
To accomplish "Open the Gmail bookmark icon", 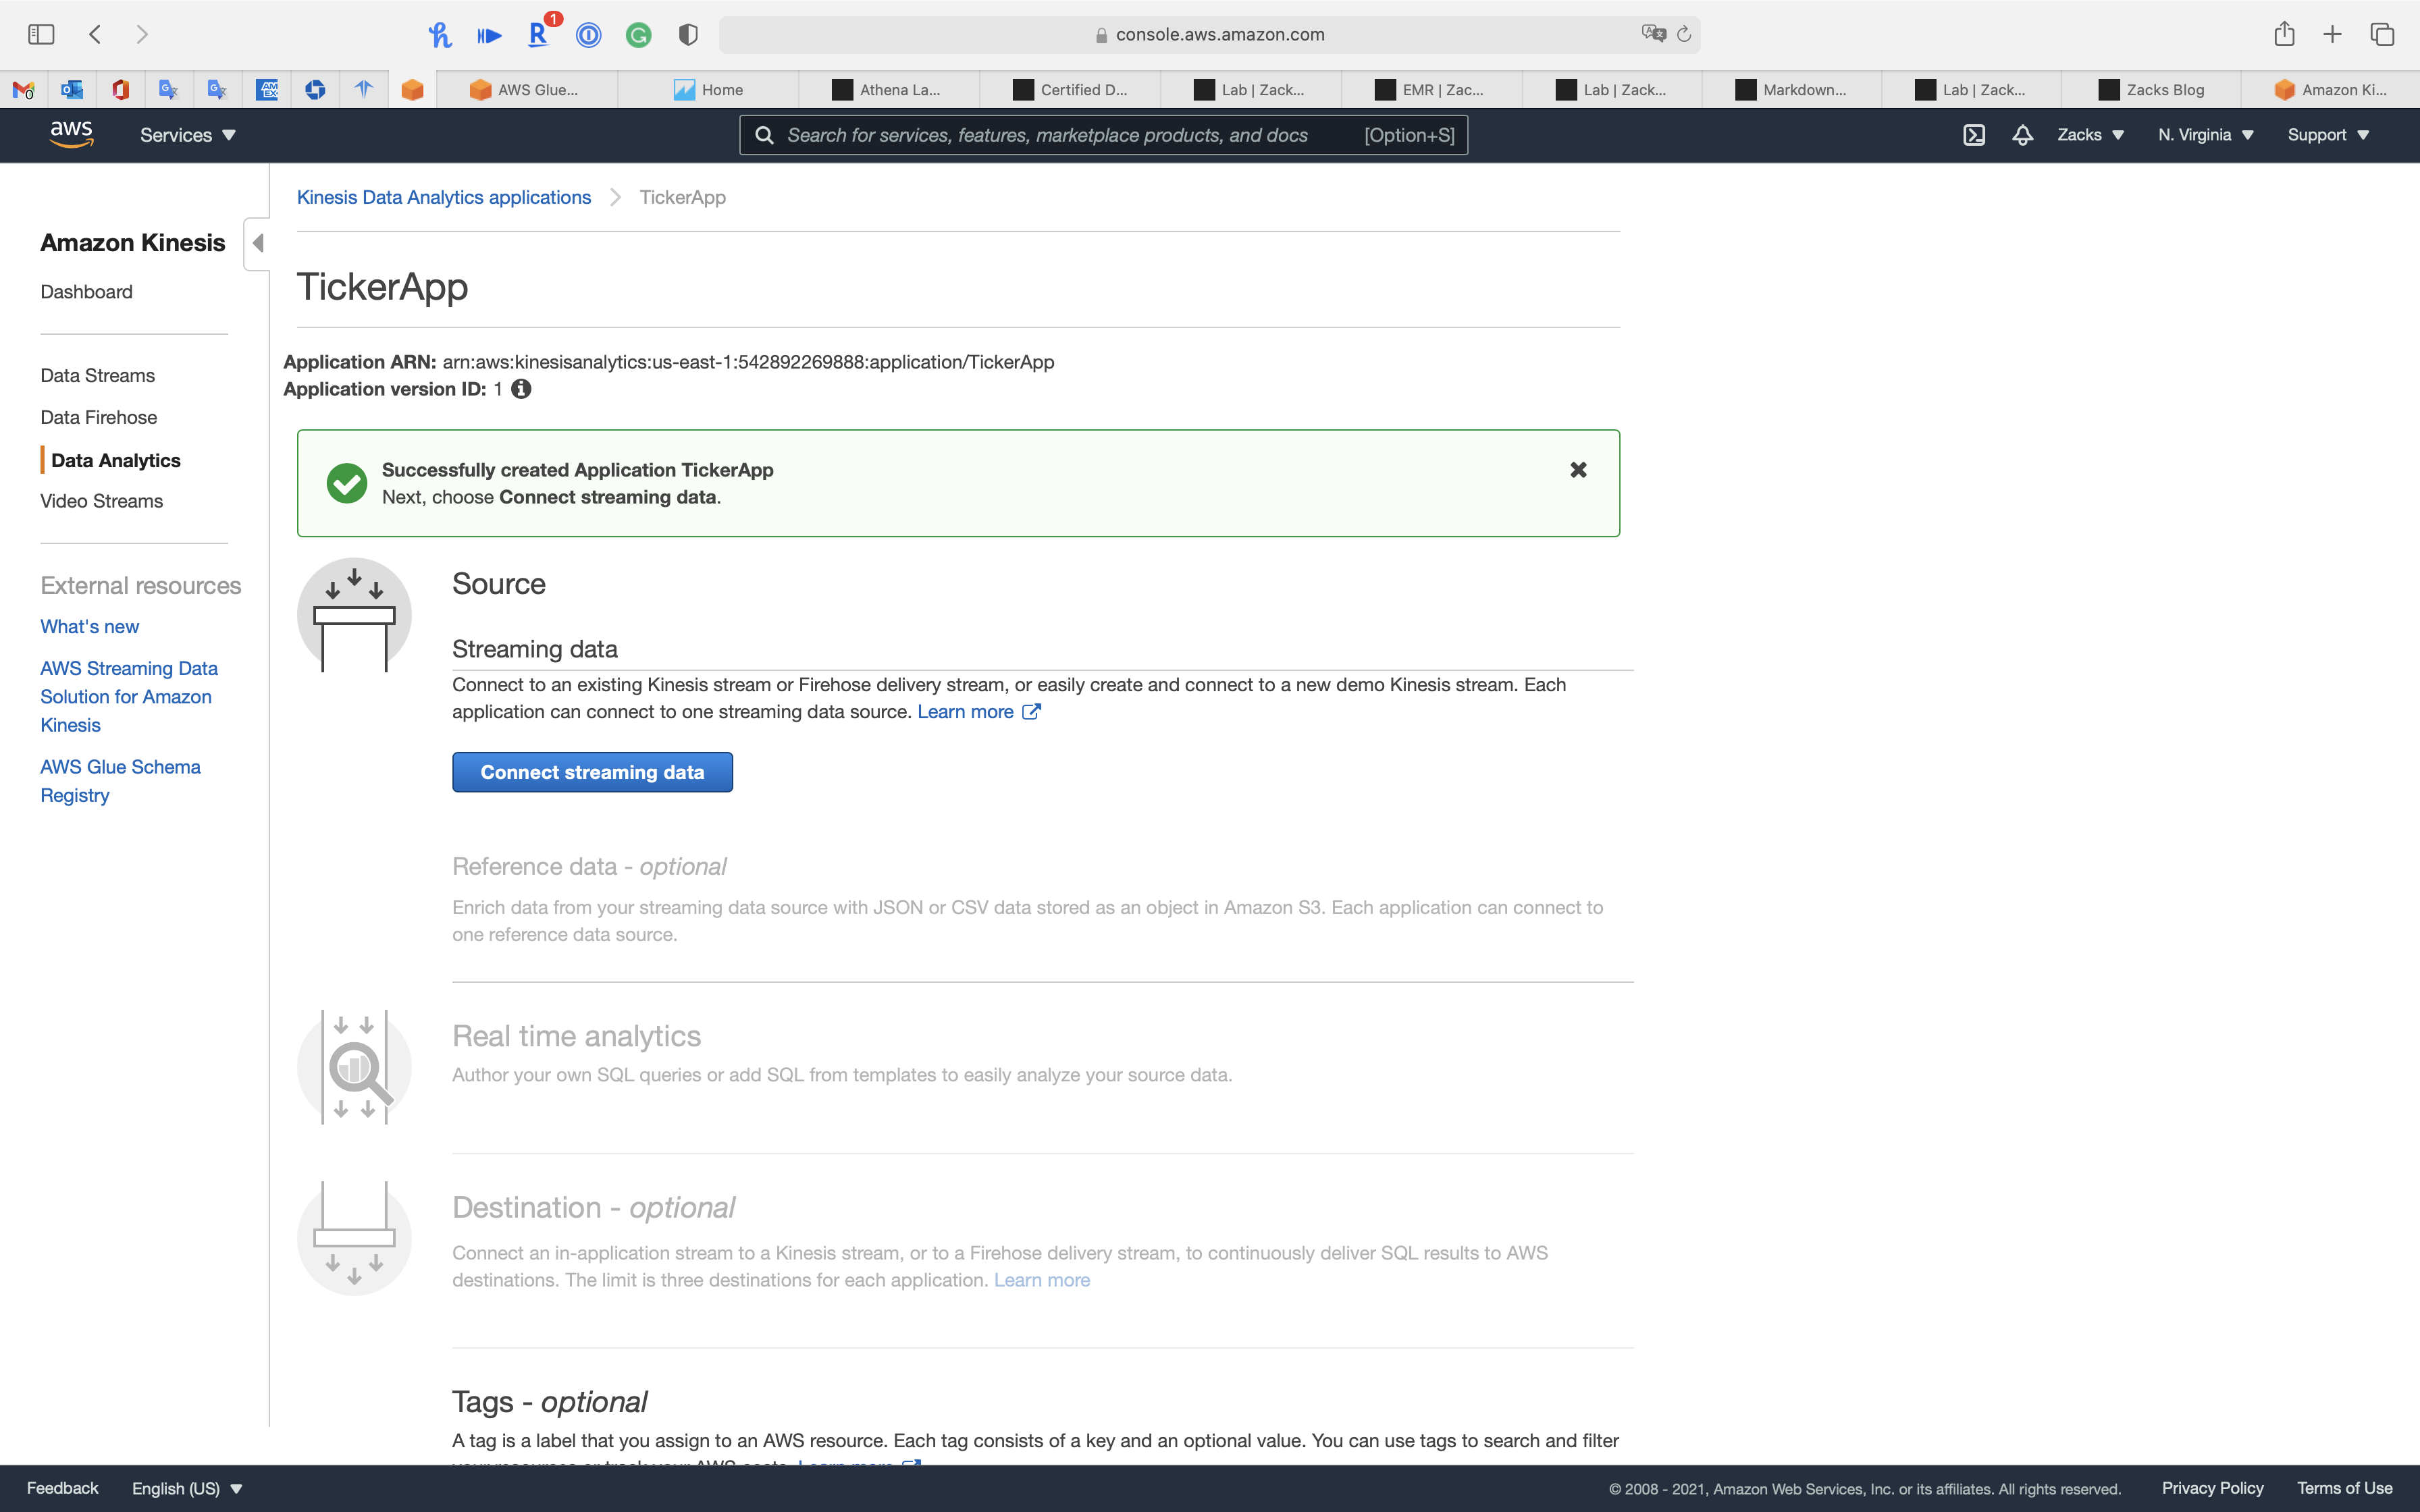I will point(24,90).
